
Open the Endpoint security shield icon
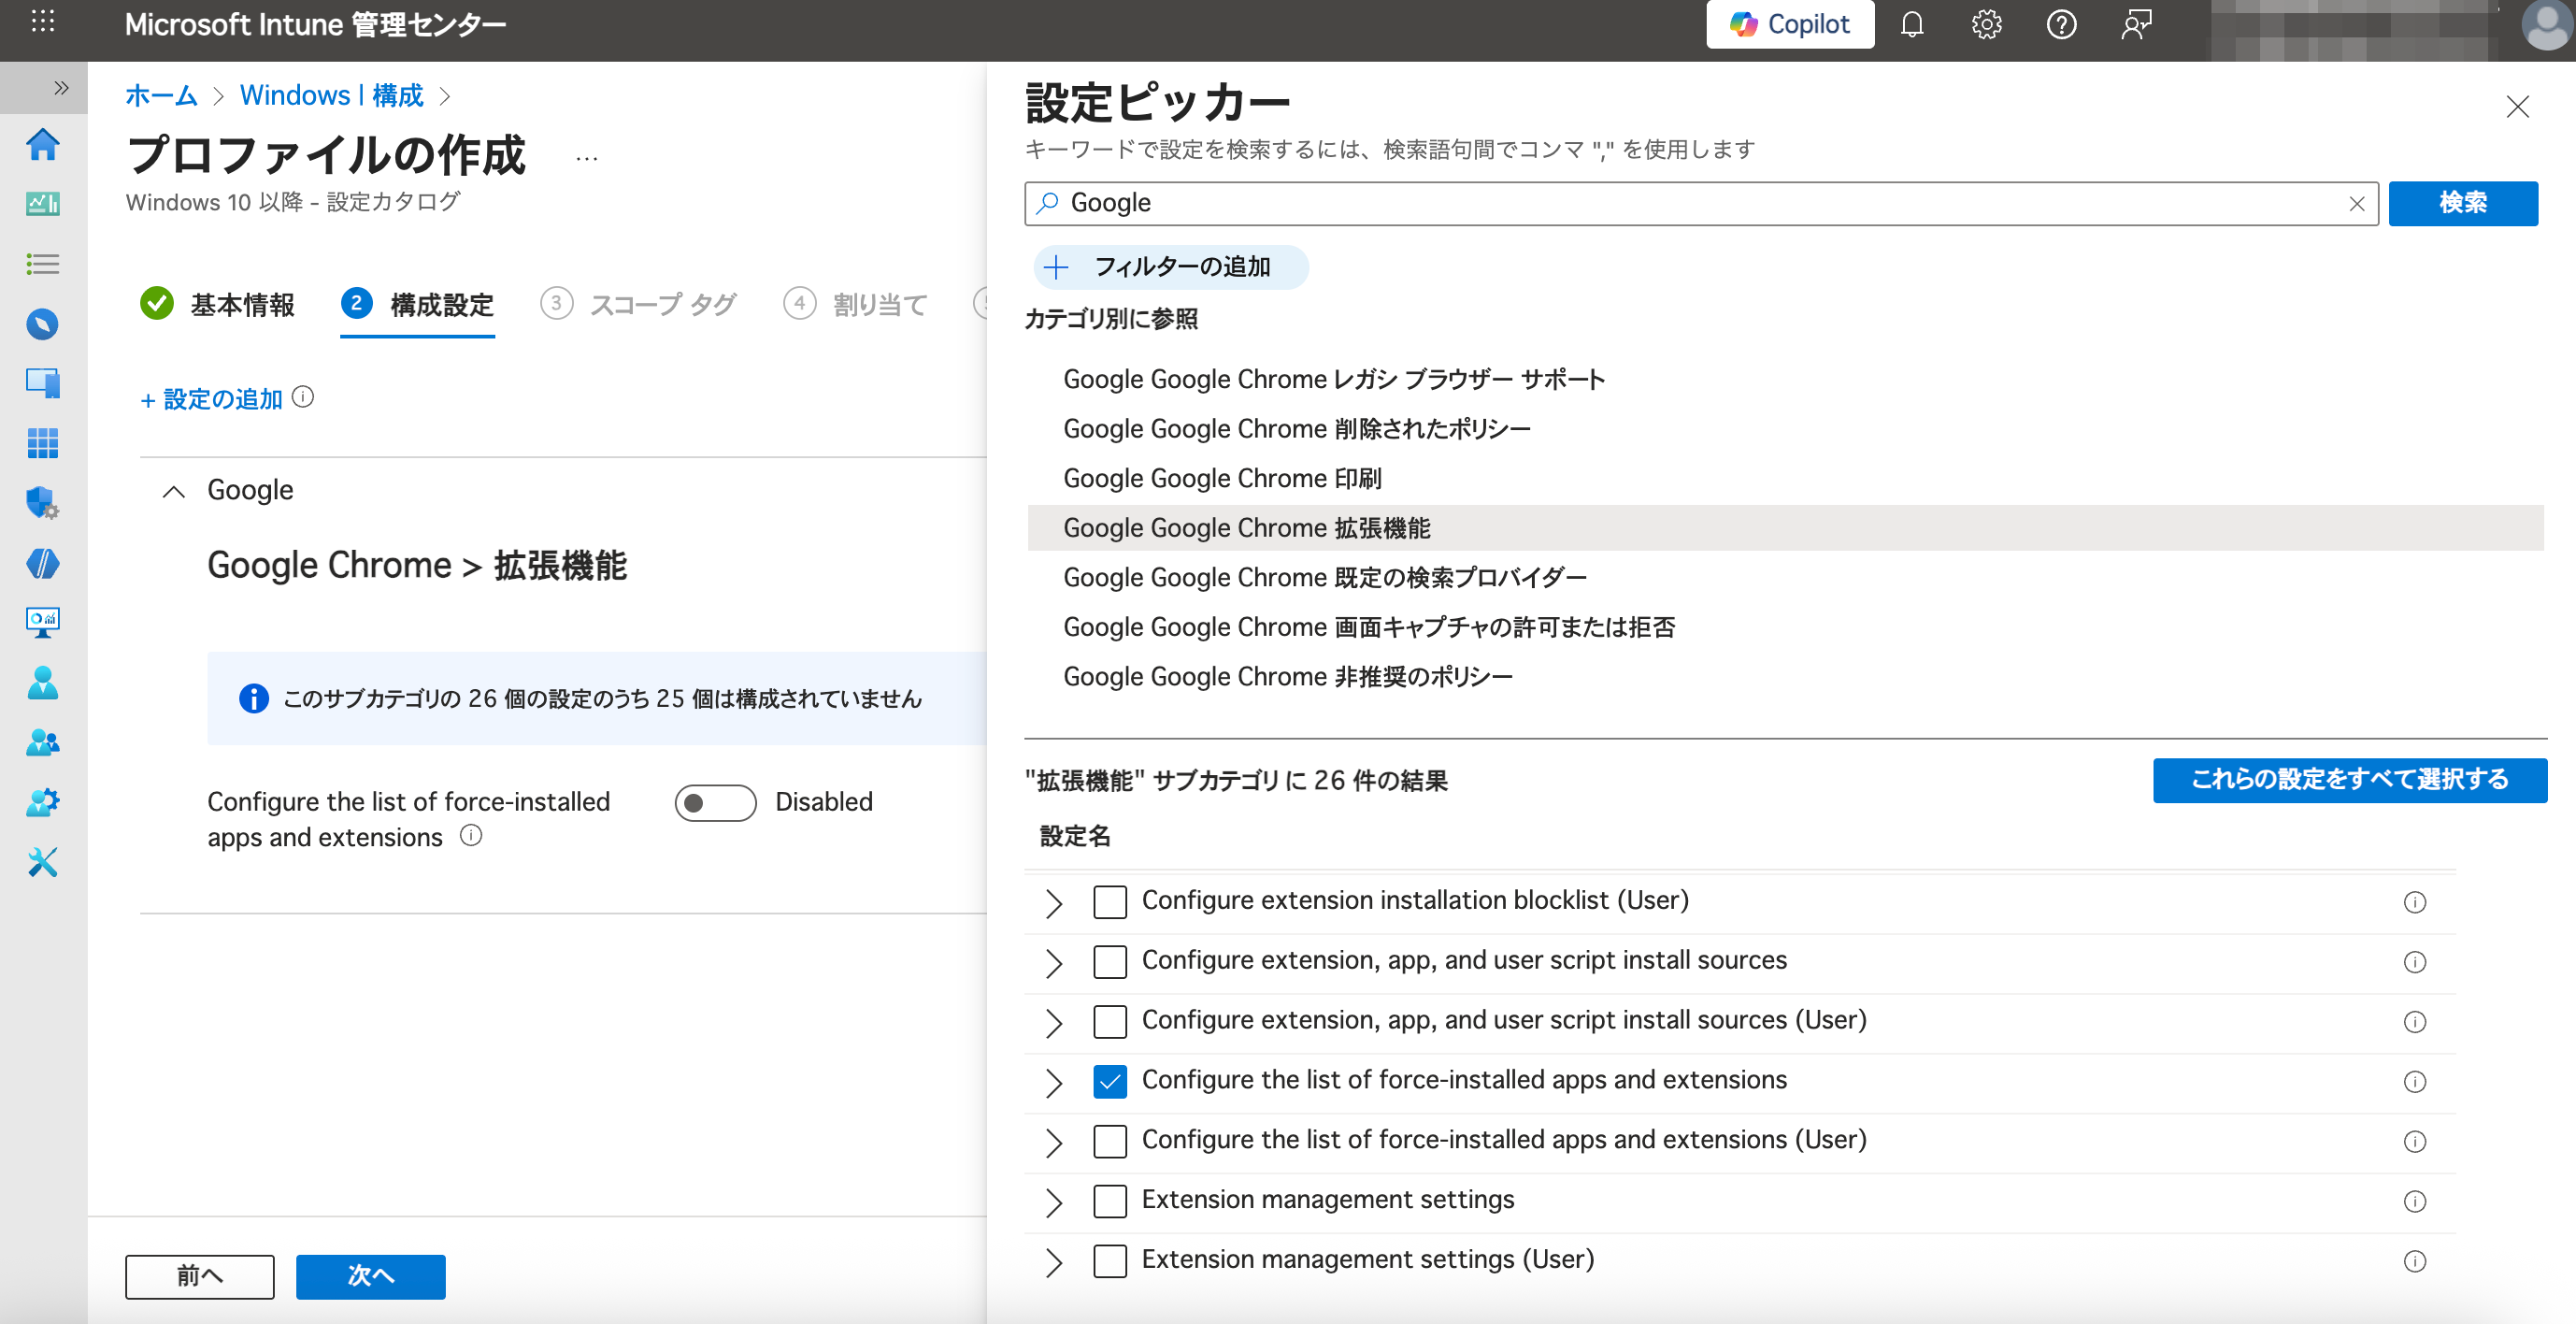[x=42, y=502]
